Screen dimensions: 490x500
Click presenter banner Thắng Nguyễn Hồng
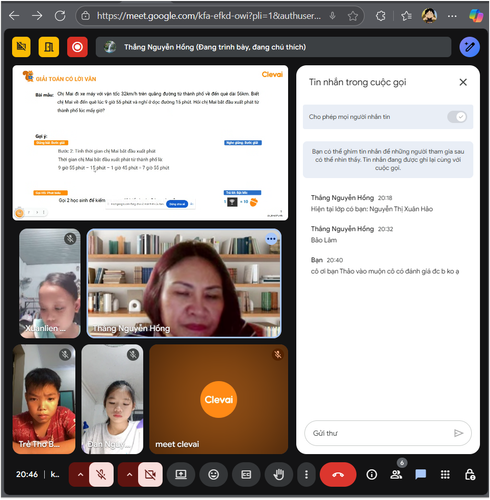[x=273, y=47]
